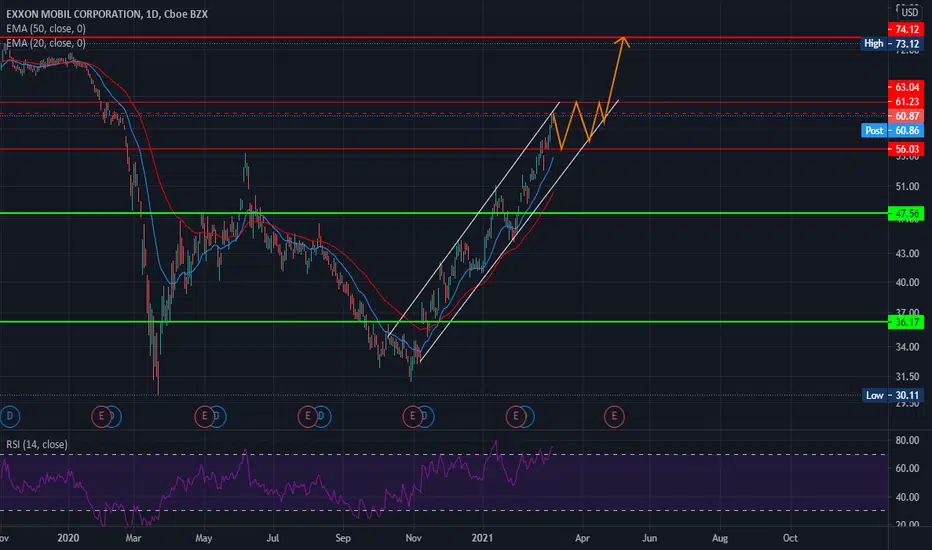The width and height of the screenshot is (932, 550).
Task: Click the 2020 label on time axis
Action: pos(68,538)
